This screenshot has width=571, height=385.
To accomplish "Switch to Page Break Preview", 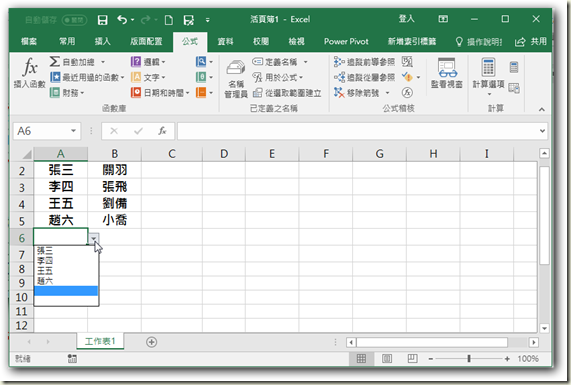I will coord(412,359).
